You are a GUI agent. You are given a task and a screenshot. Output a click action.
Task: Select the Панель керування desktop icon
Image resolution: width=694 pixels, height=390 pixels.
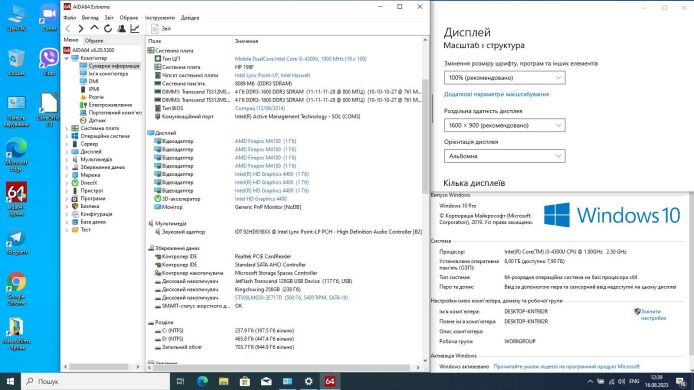click(x=16, y=111)
